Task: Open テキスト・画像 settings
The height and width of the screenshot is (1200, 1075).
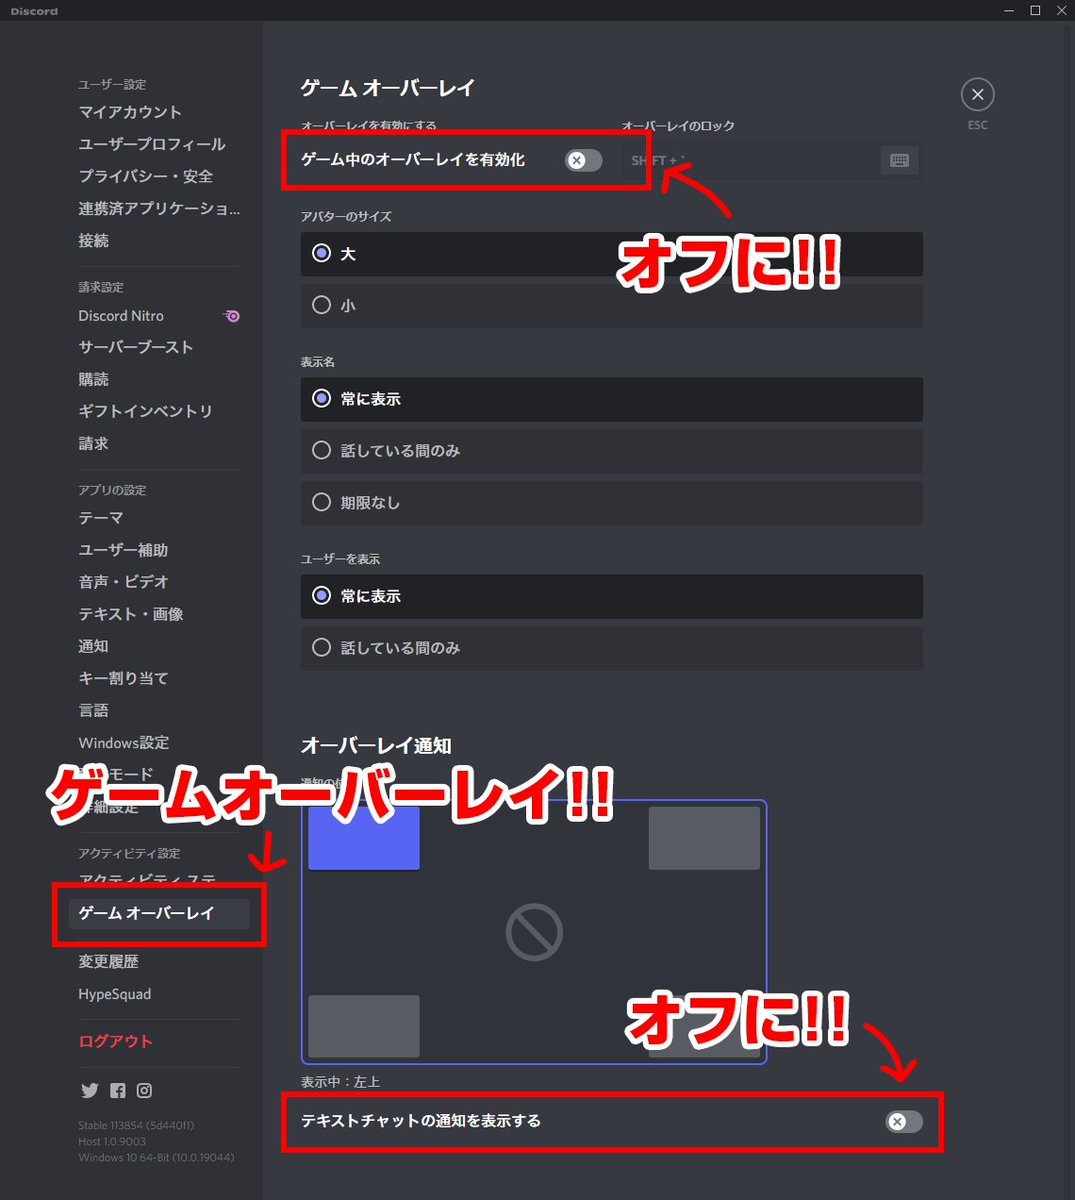Action: click(x=131, y=614)
